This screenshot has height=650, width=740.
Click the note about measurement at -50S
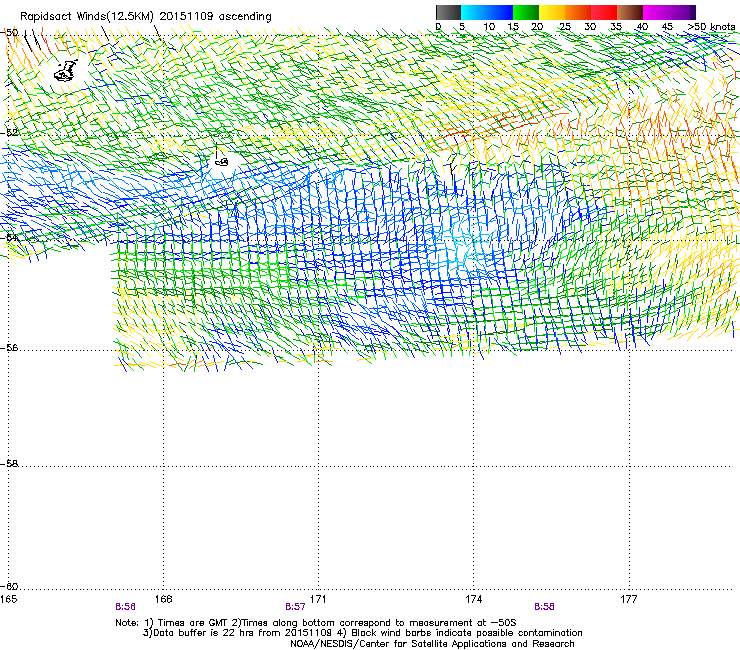373,623
